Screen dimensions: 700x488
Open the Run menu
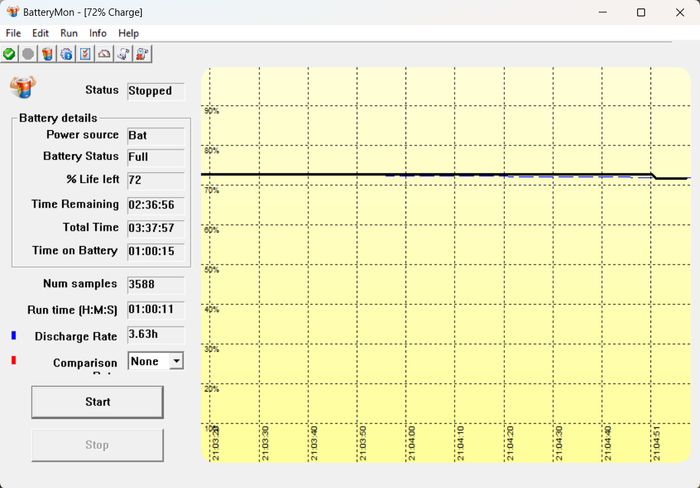pyautogui.click(x=69, y=33)
